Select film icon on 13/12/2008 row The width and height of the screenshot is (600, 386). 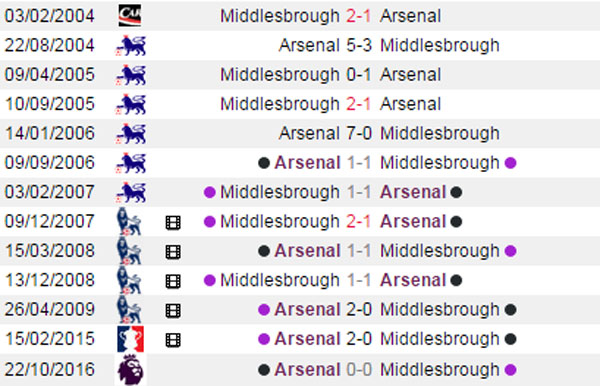pos(173,281)
